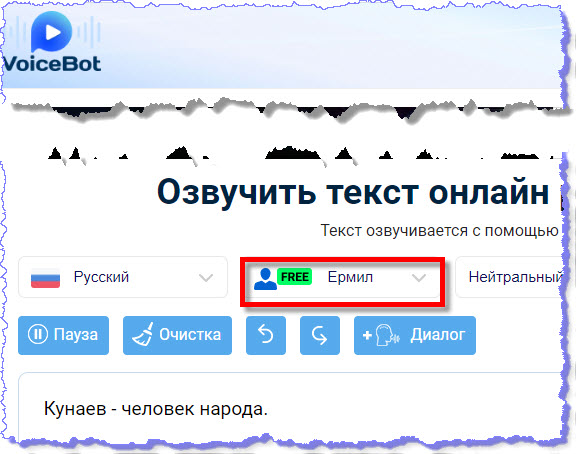
Task: Click the undo arrow button
Action: tap(266, 335)
